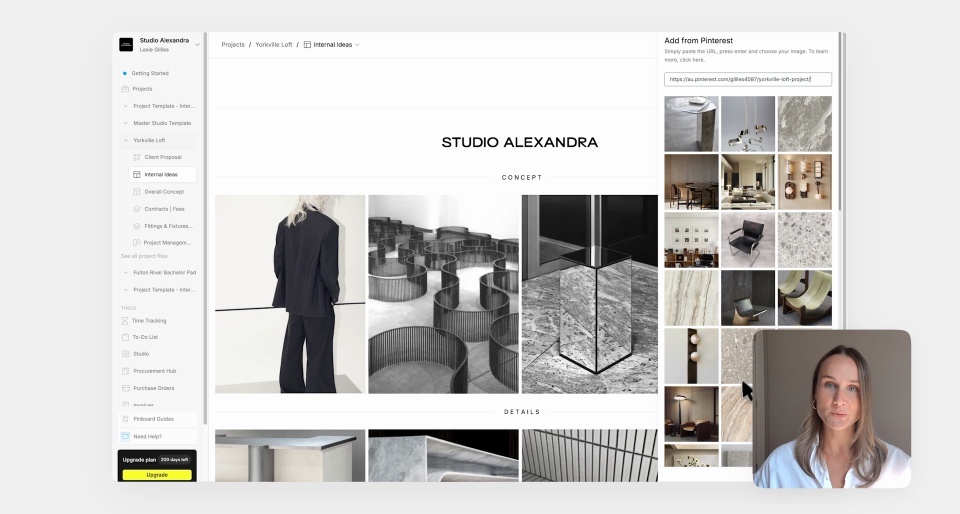Viewport: 960px width, 514px height.
Task: Collapse the Yorkville Loft project chevron
Action: pyautogui.click(x=126, y=140)
